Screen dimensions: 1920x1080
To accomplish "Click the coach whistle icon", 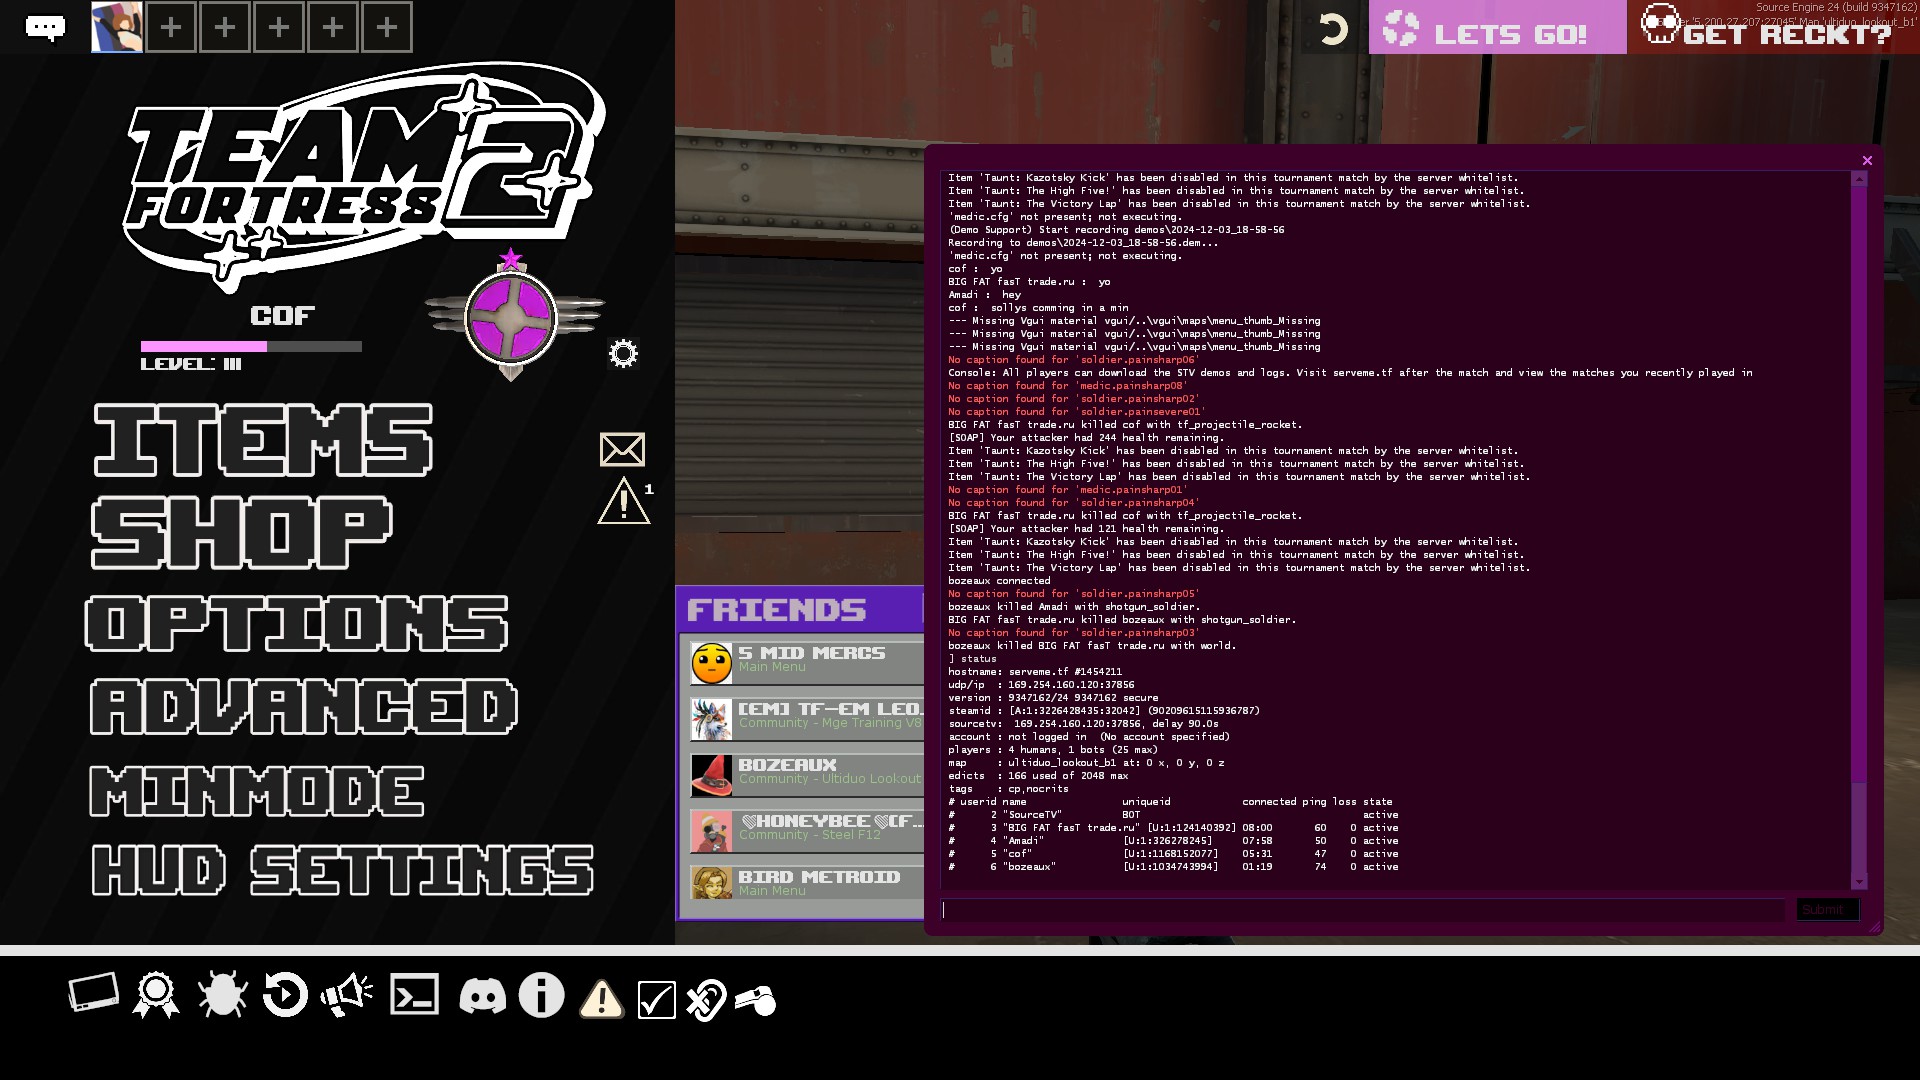I will (756, 1000).
